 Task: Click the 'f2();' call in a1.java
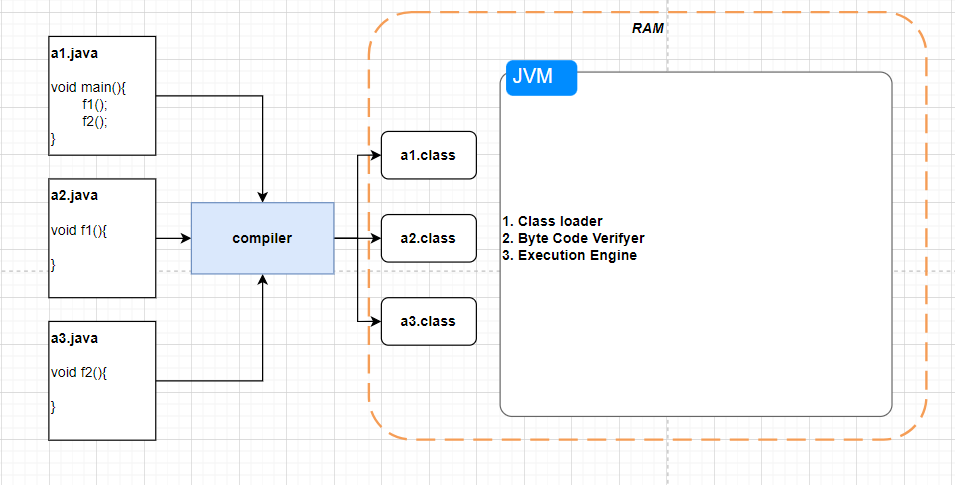click(x=95, y=121)
